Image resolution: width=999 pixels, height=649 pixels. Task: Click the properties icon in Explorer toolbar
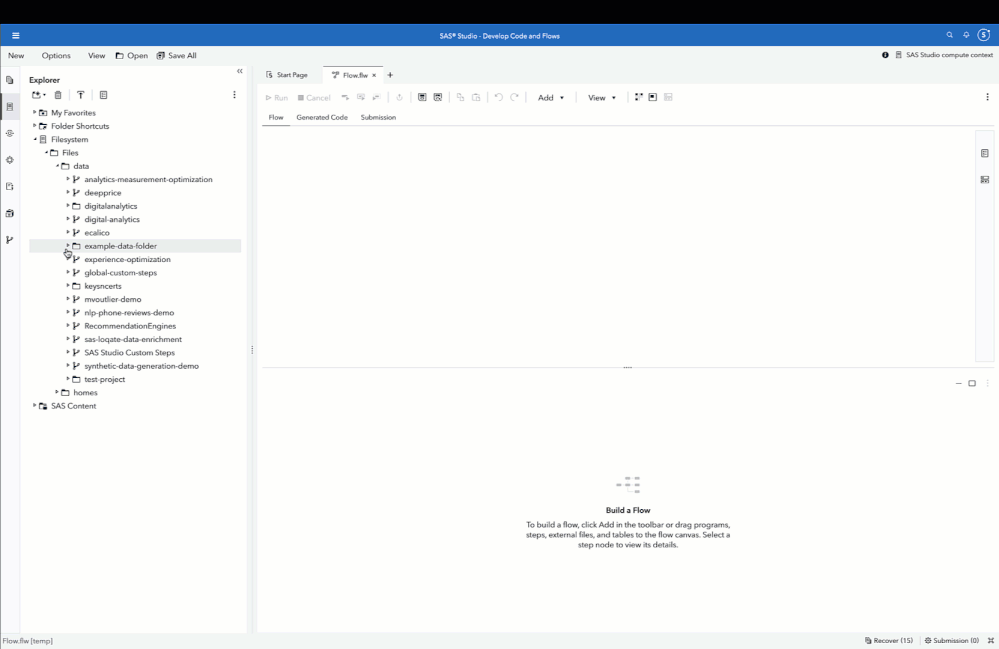(103, 95)
